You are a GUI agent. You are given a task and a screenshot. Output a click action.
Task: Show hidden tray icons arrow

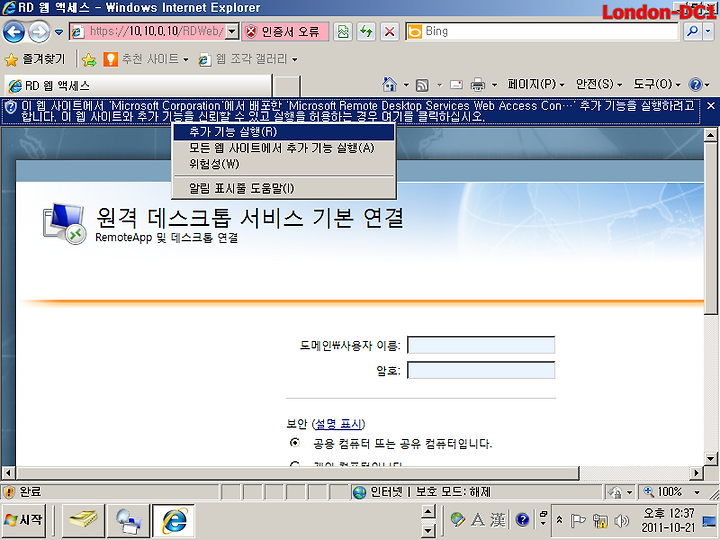pos(559,520)
